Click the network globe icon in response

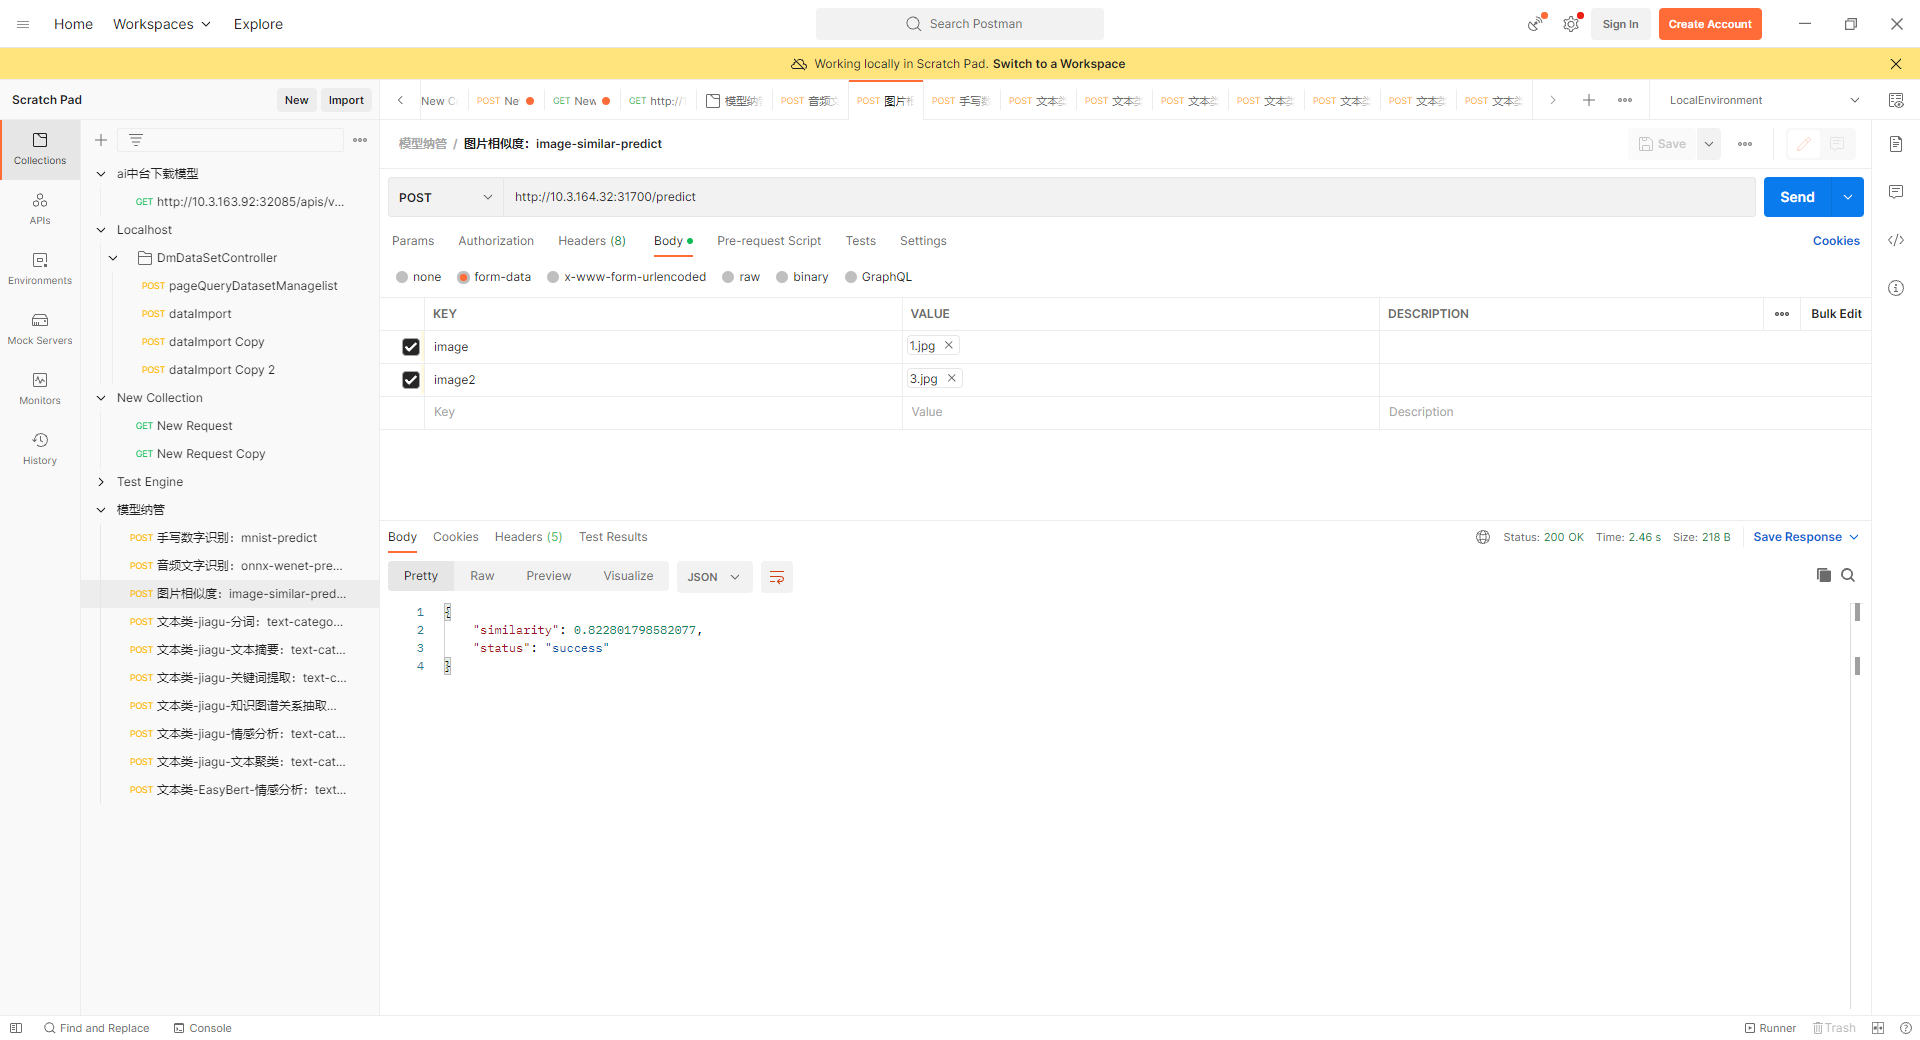pyautogui.click(x=1483, y=537)
